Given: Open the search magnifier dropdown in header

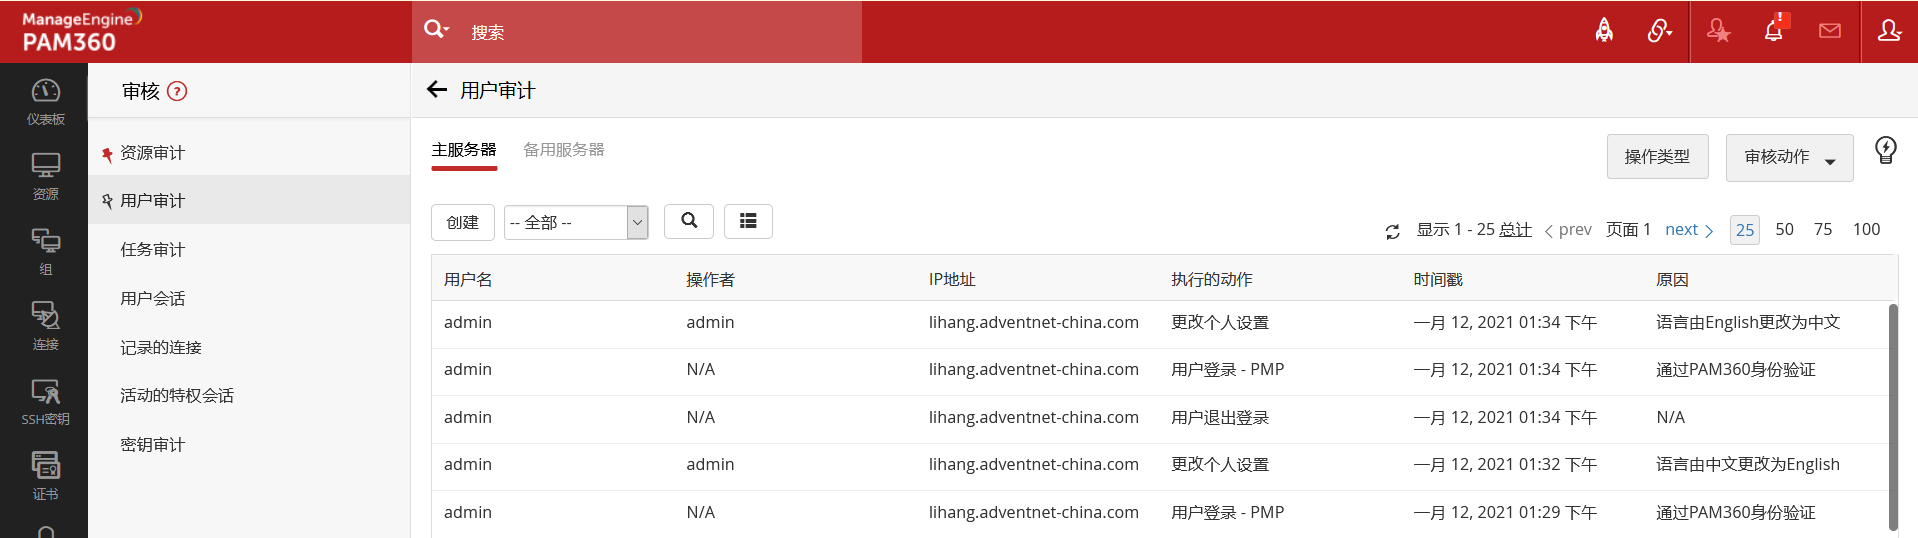Looking at the screenshot, I should (436, 29).
